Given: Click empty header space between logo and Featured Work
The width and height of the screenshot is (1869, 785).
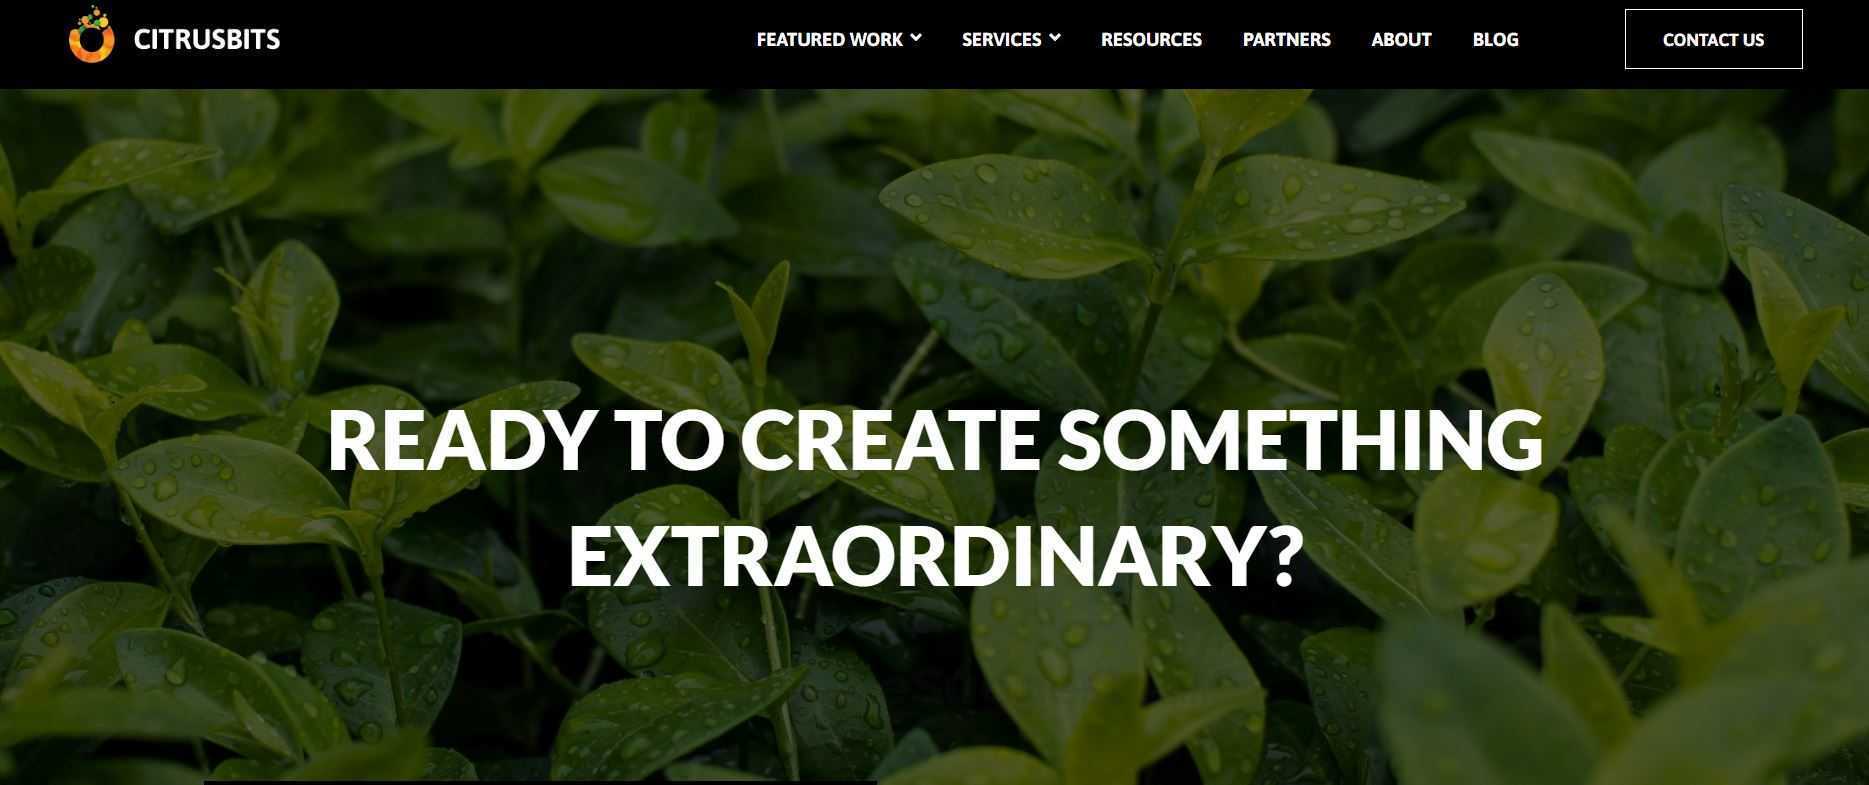Looking at the screenshot, I should pyautogui.click(x=515, y=39).
